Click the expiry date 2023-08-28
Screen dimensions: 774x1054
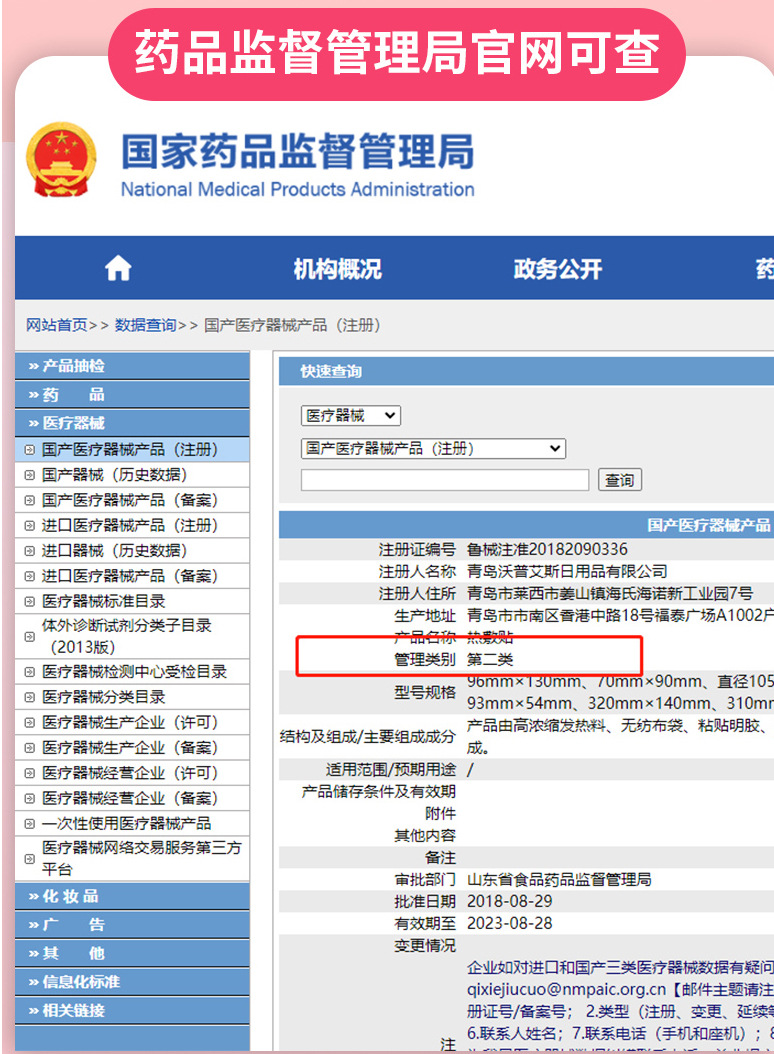(x=510, y=924)
